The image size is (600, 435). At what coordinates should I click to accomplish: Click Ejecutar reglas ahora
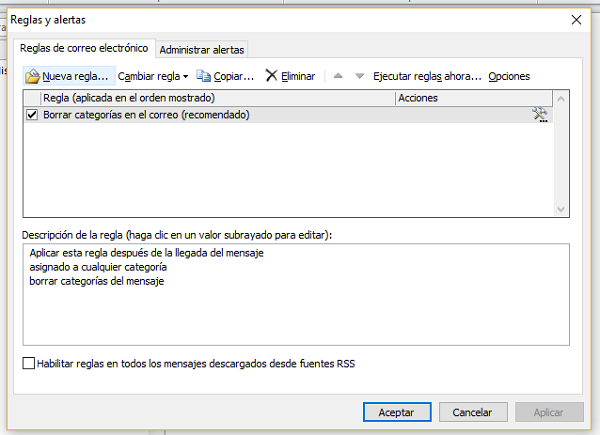click(x=427, y=76)
